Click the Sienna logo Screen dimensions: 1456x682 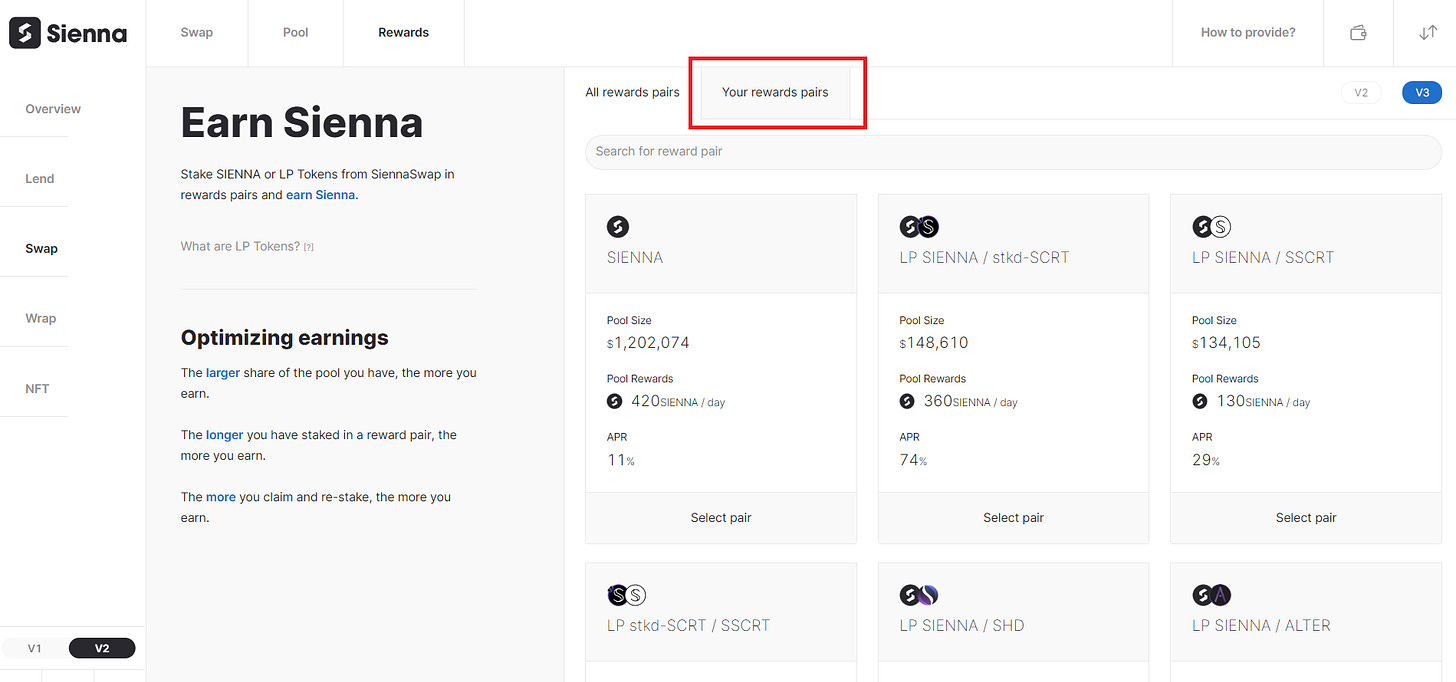pyautogui.click(x=68, y=33)
